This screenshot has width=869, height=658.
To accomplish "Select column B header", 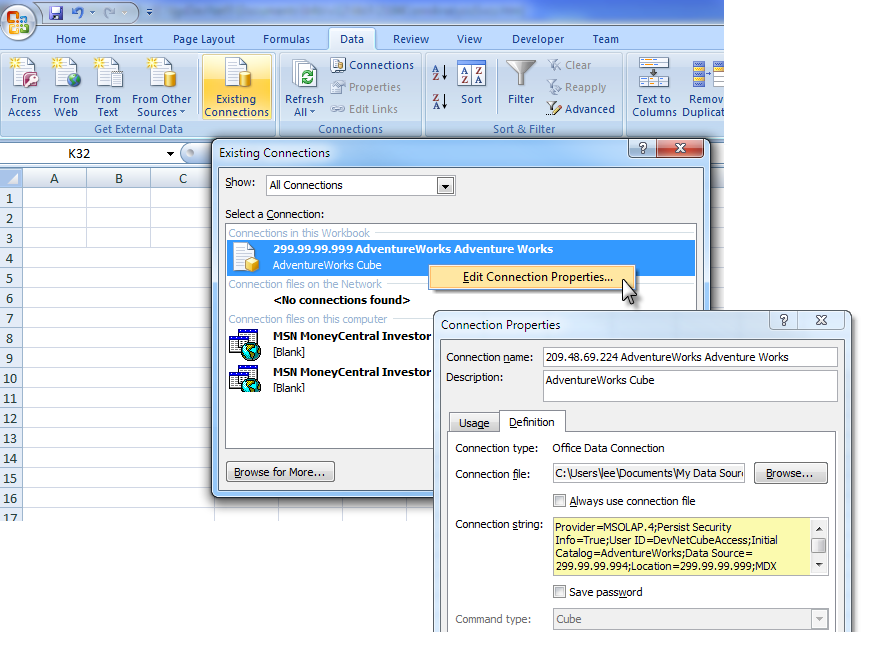I will point(119,179).
